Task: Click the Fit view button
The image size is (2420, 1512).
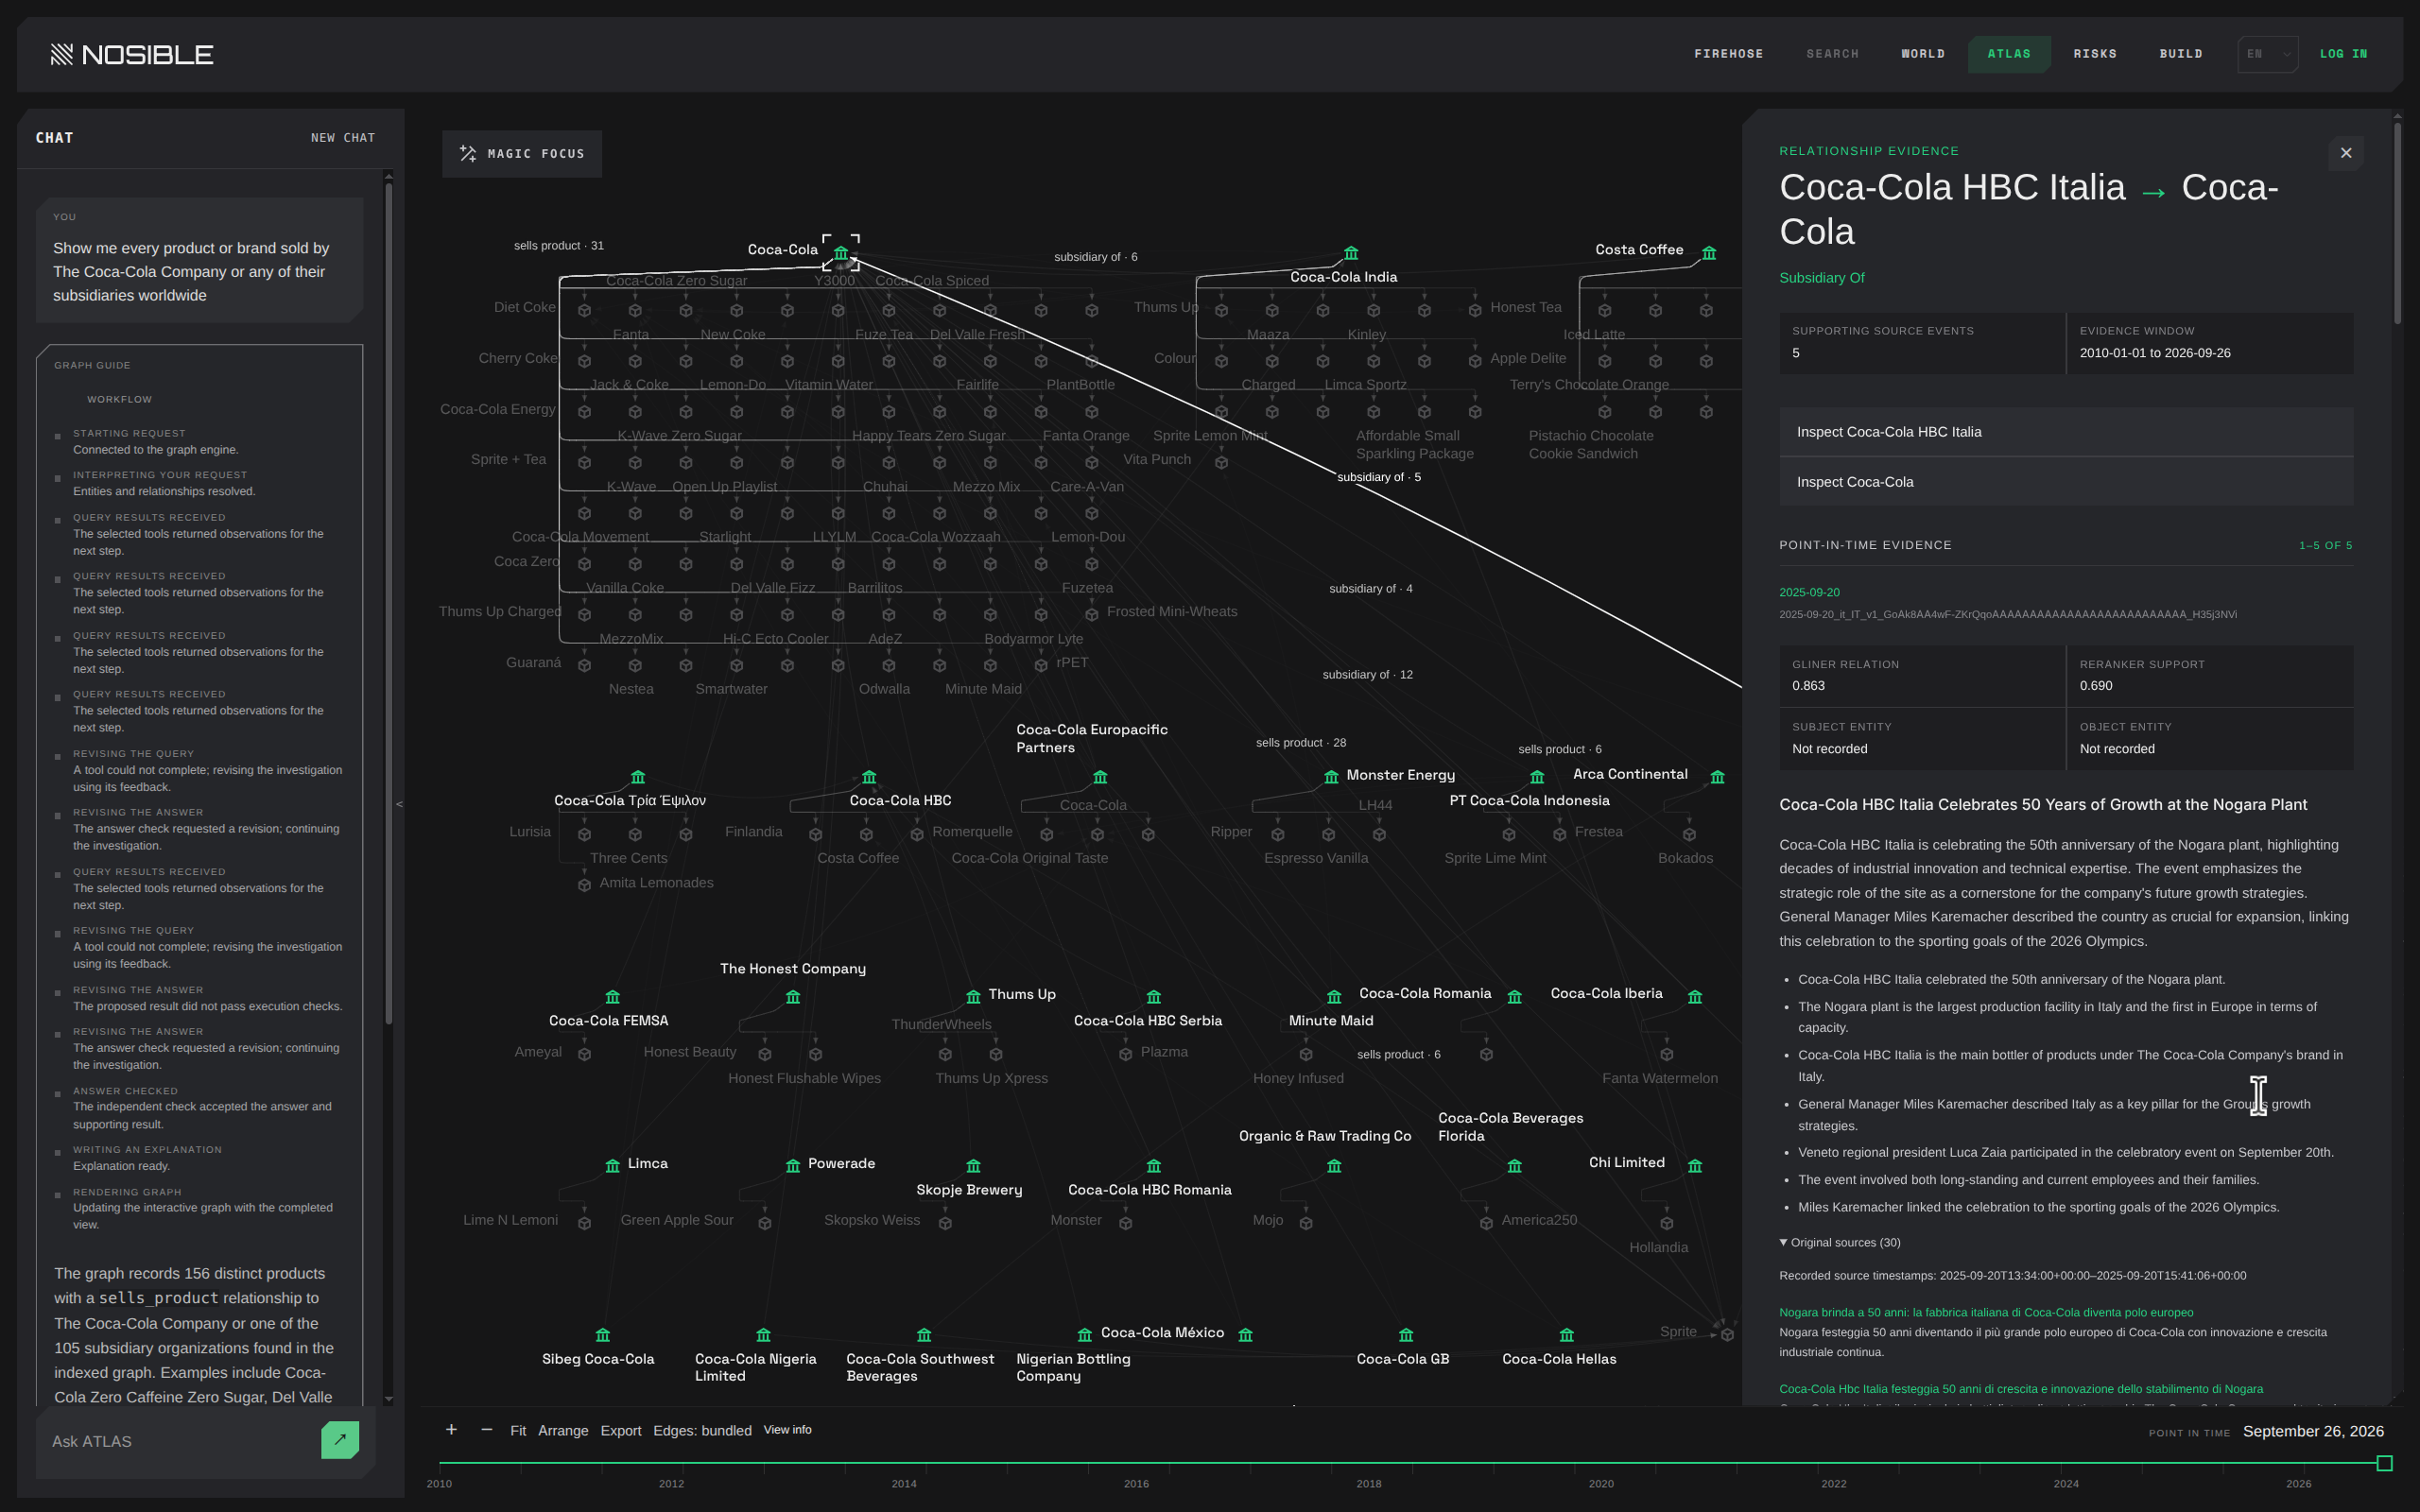Action: (x=518, y=1431)
